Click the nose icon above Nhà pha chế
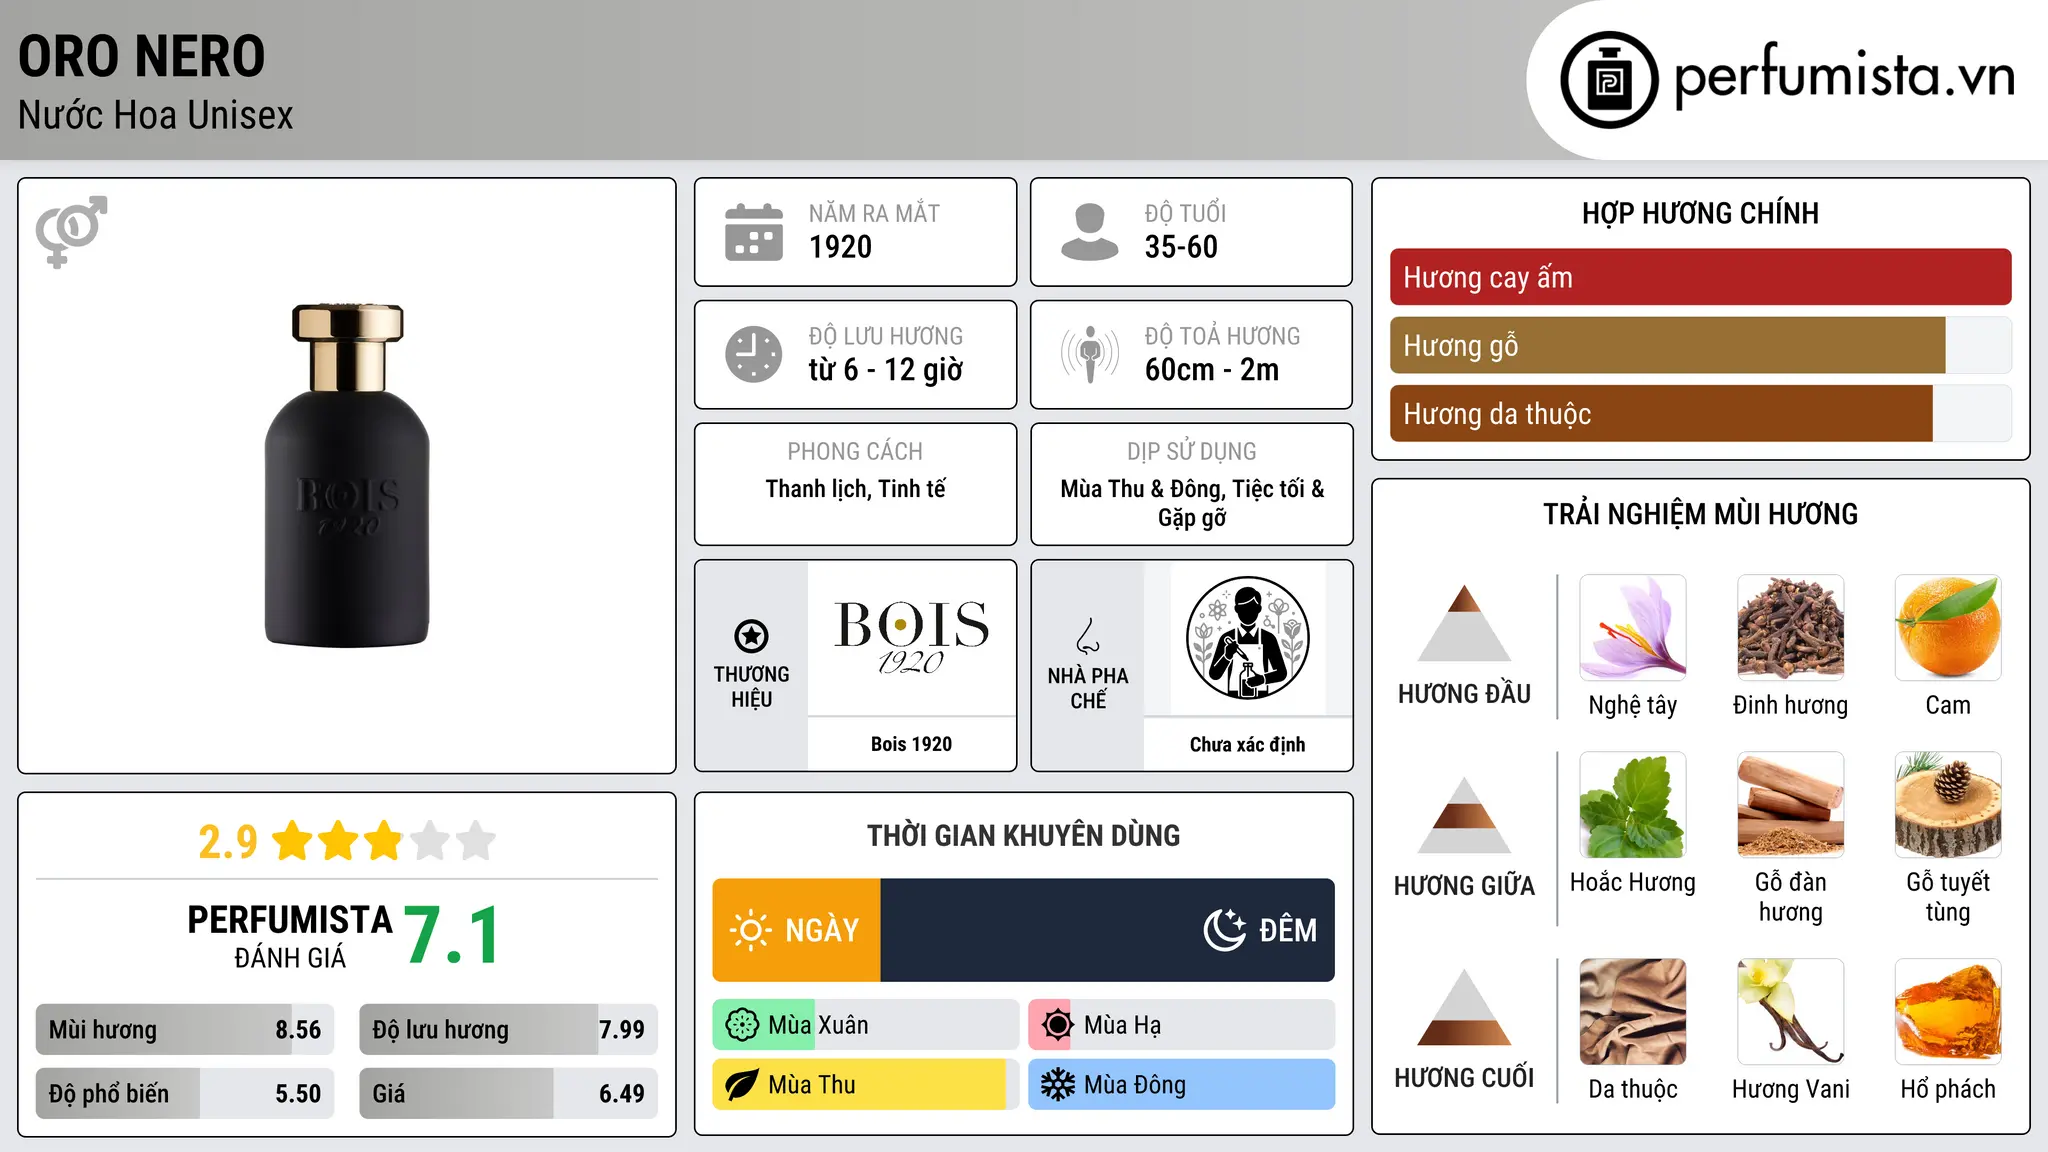The width and height of the screenshot is (2048, 1152). click(1088, 636)
